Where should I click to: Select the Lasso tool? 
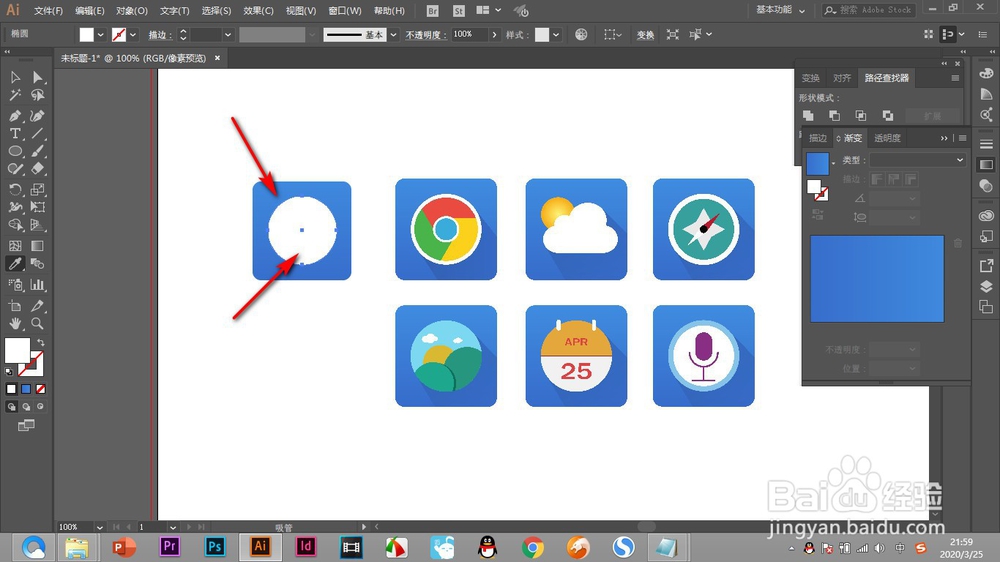coord(38,95)
